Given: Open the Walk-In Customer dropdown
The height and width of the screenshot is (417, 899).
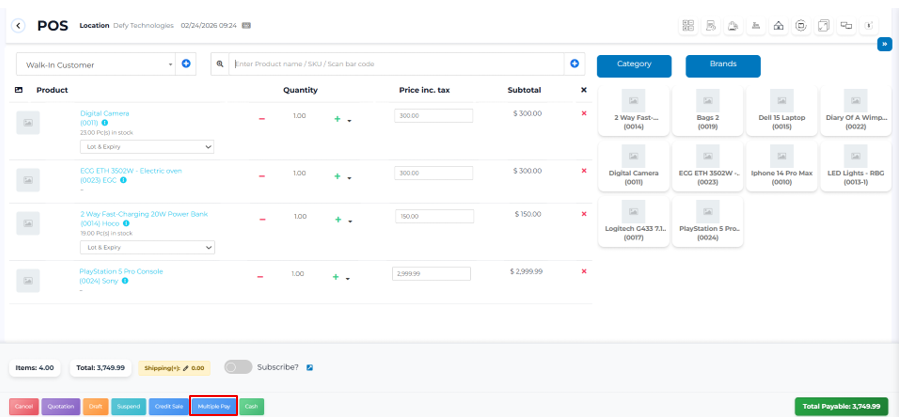Looking at the screenshot, I should pyautogui.click(x=95, y=65).
